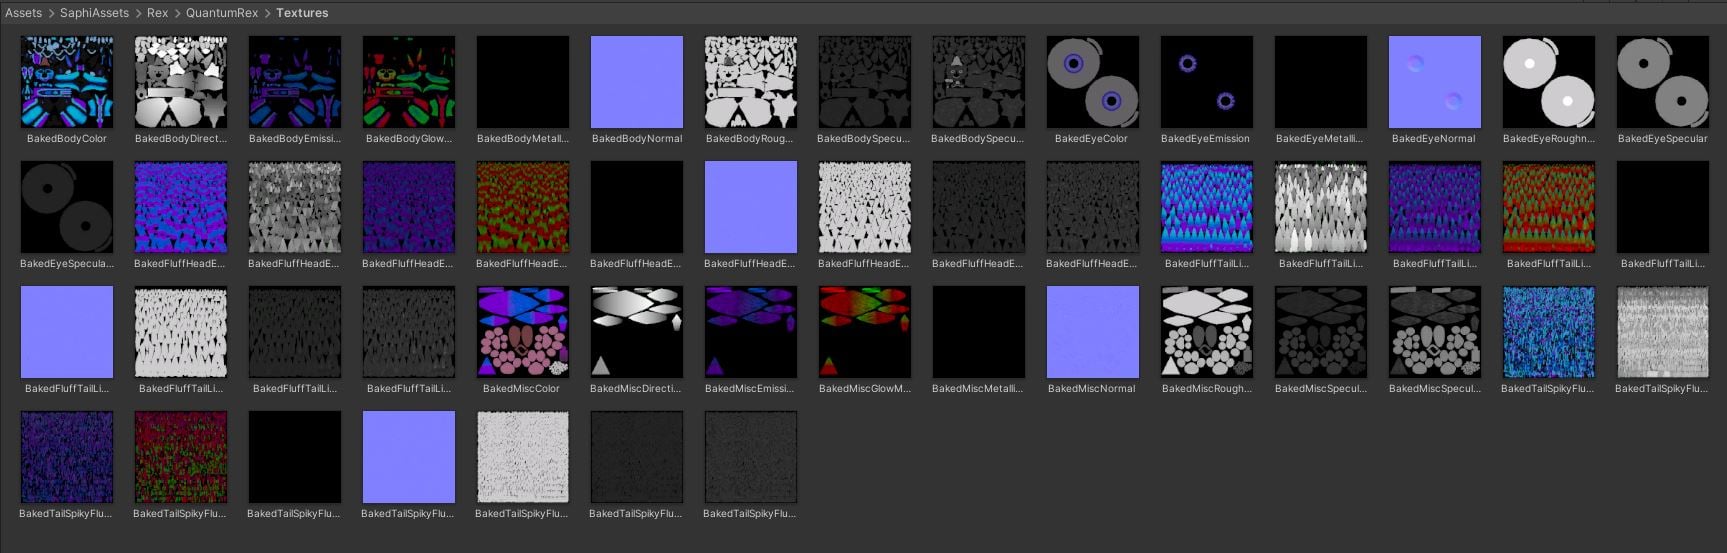Click the BakedBodyGlow texture thumbnail
The width and height of the screenshot is (1727, 553).
coord(409,82)
